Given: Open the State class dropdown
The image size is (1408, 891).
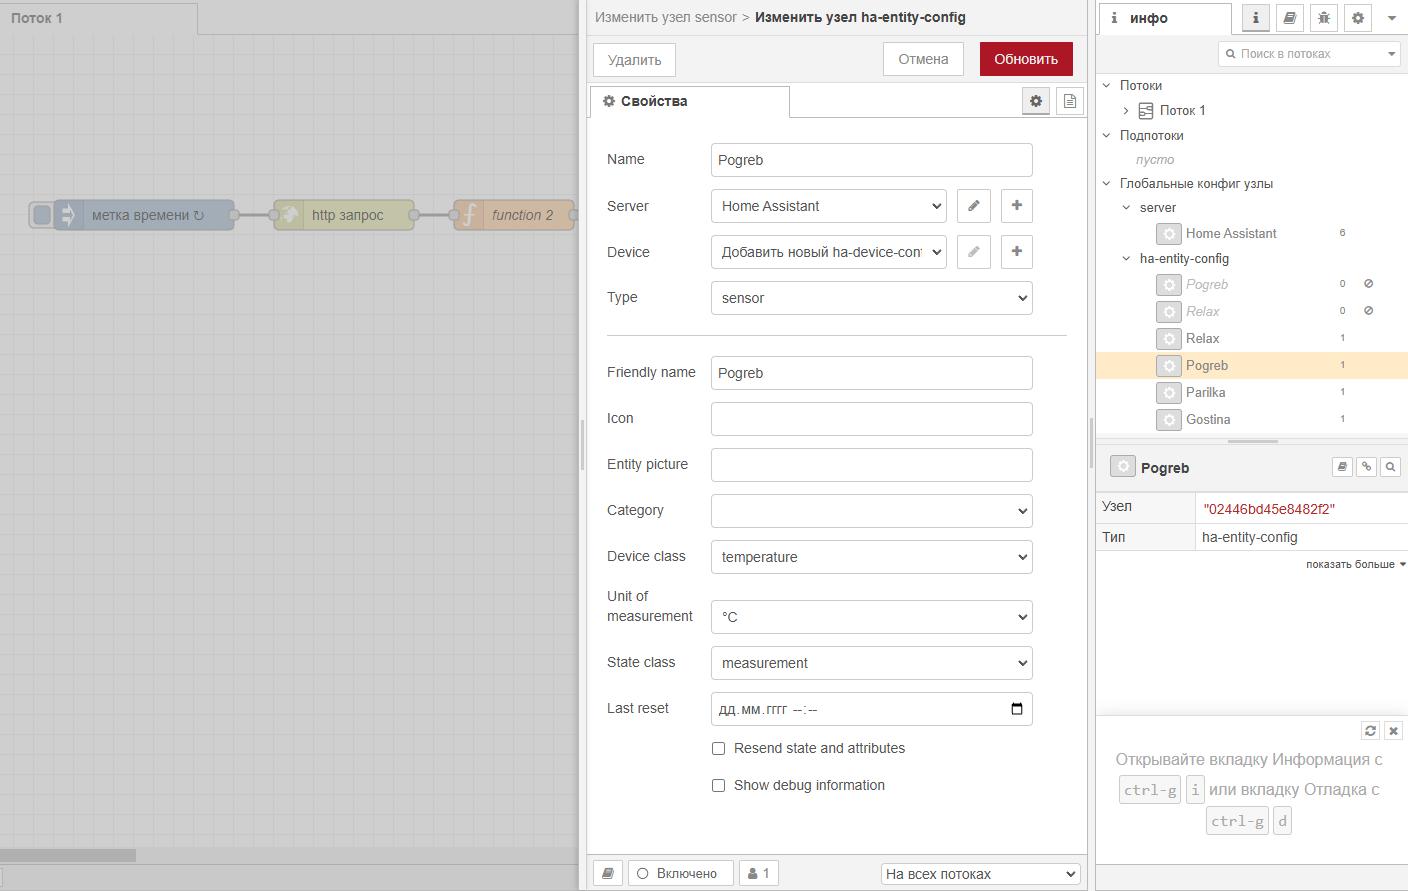Looking at the screenshot, I should click(871, 663).
